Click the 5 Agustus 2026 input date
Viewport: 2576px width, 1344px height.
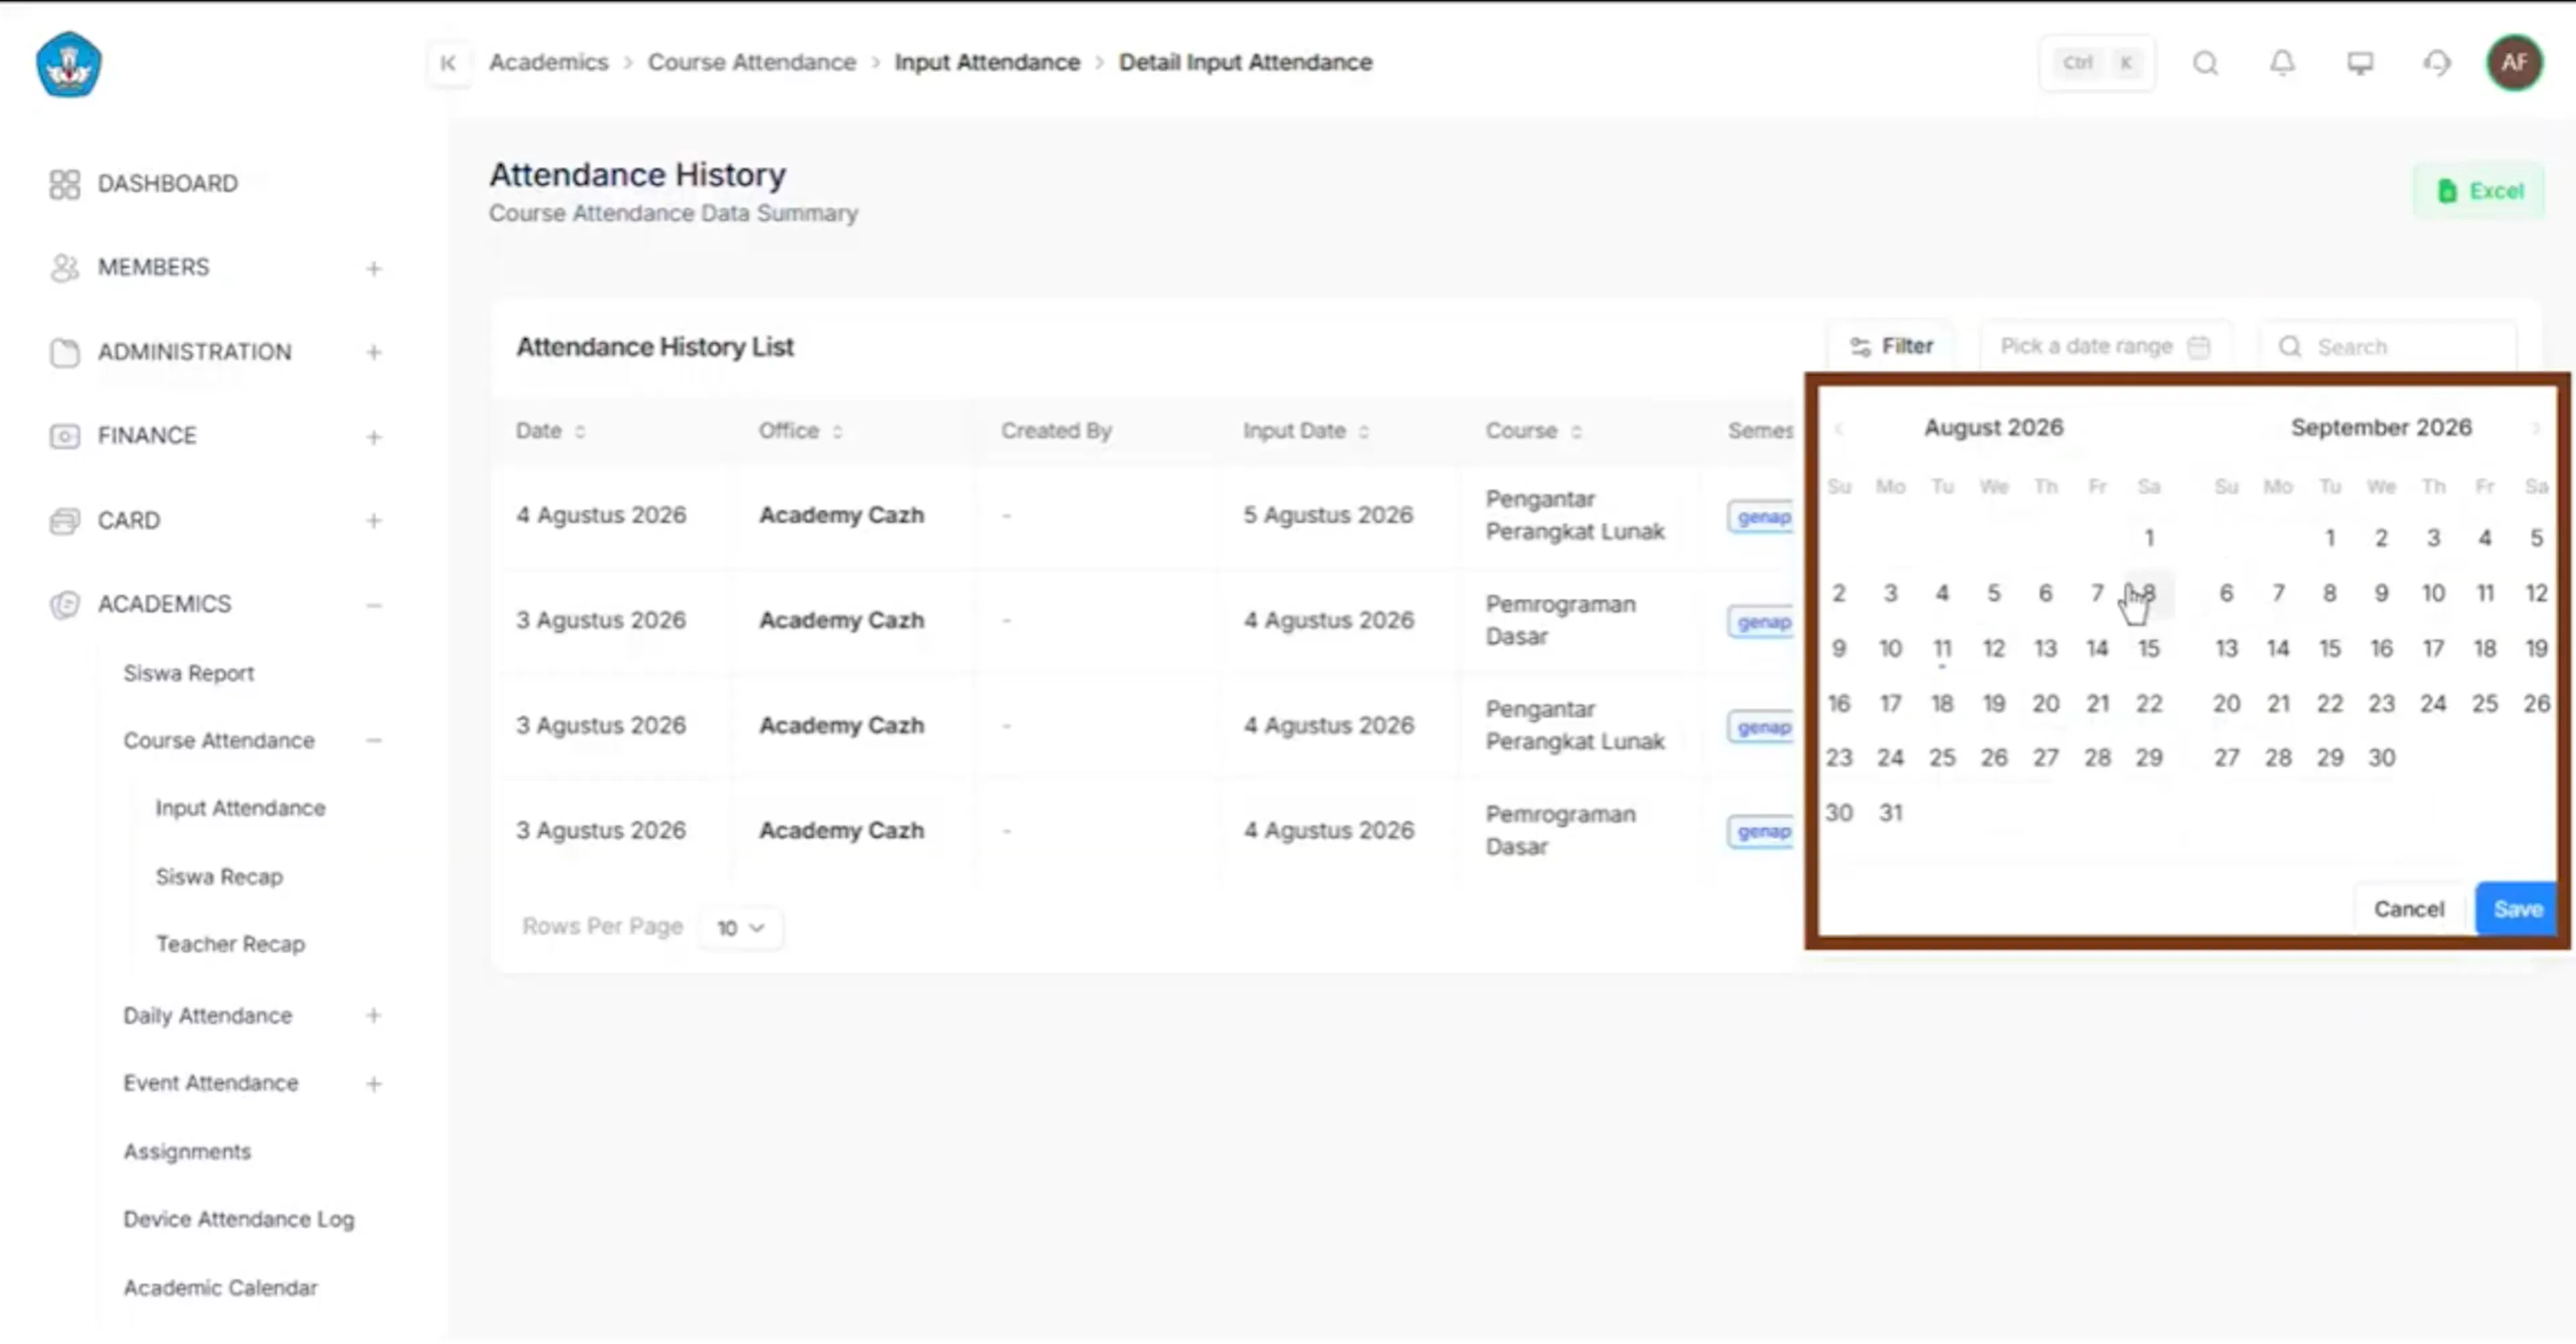pyautogui.click(x=1327, y=515)
